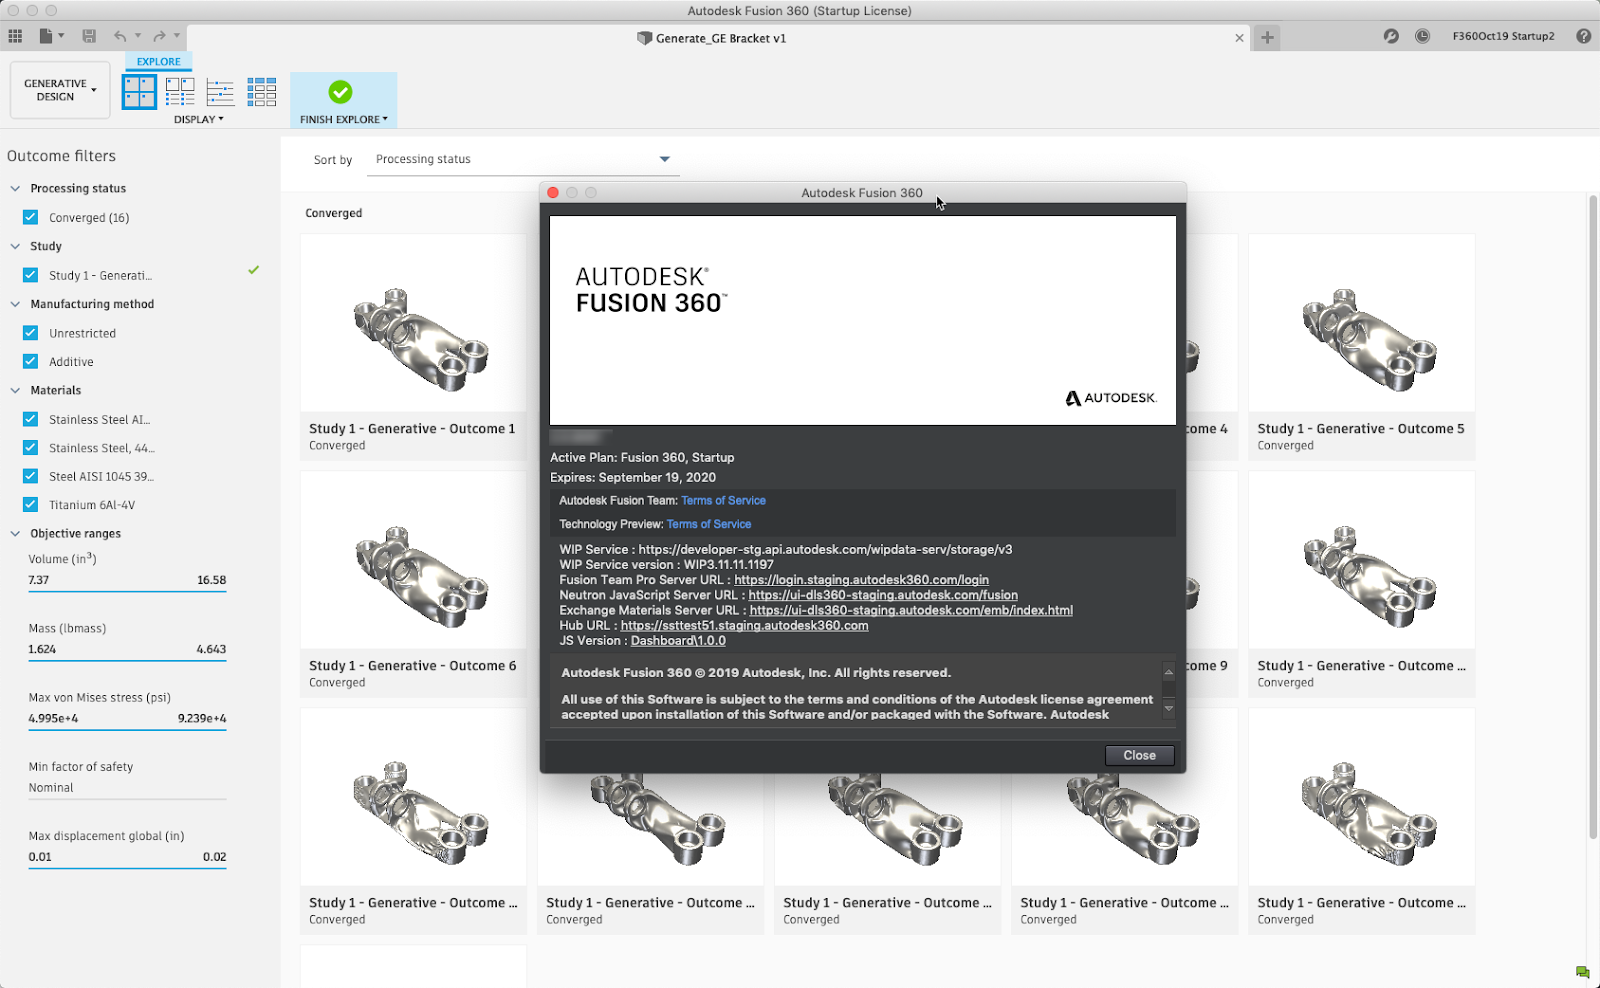Image resolution: width=1600 pixels, height=988 pixels.
Task: Open Autodesk Fusion Team Terms of Service
Action: (x=723, y=500)
